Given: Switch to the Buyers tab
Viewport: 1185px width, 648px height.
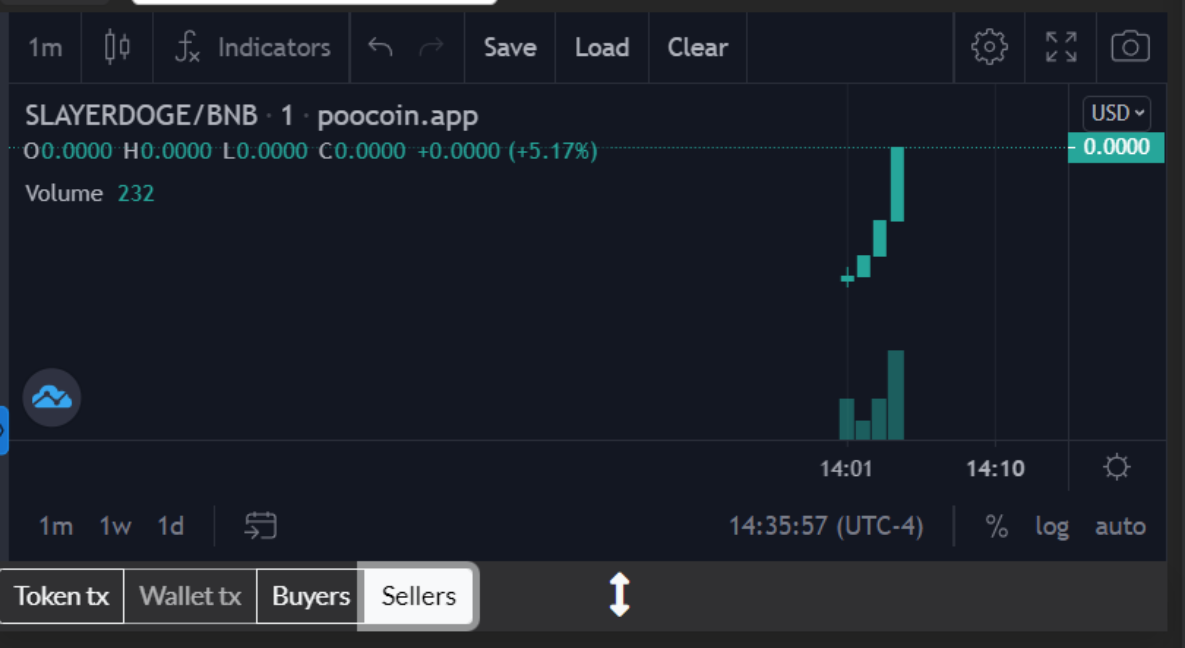Looking at the screenshot, I should [311, 597].
